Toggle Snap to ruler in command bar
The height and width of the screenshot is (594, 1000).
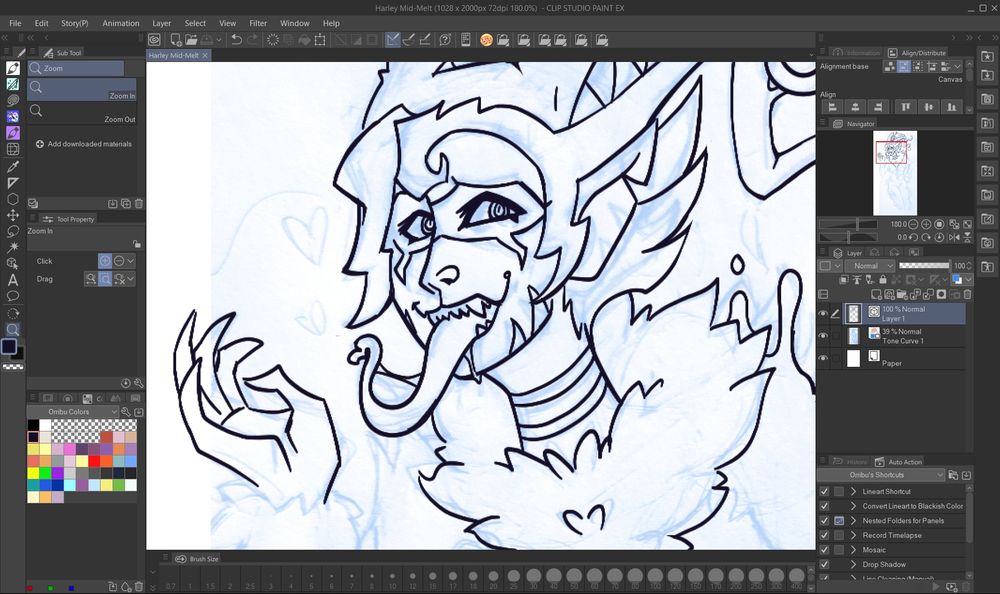click(393, 40)
